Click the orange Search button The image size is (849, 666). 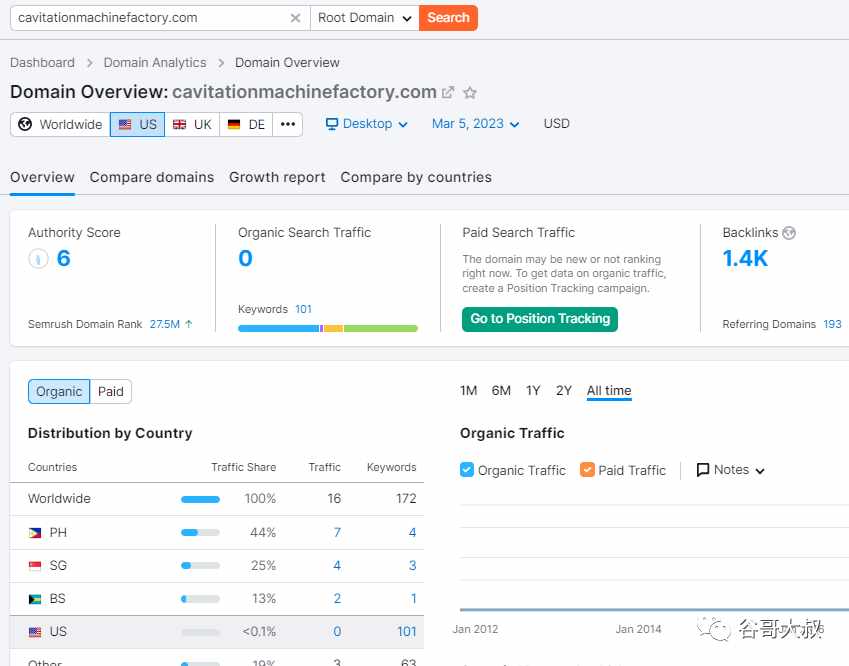point(448,18)
